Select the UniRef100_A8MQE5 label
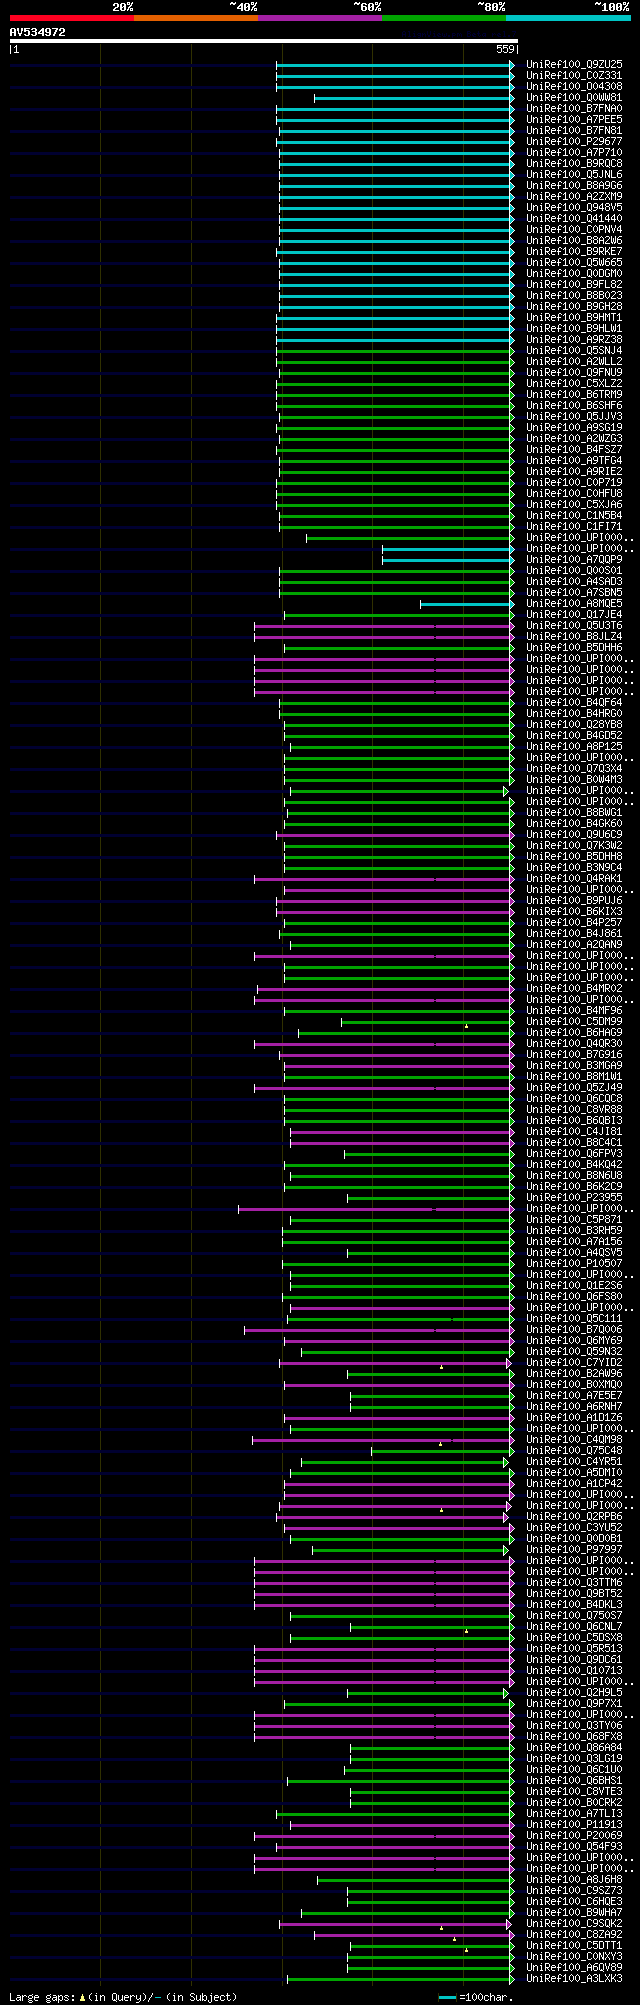 [x=574, y=603]
